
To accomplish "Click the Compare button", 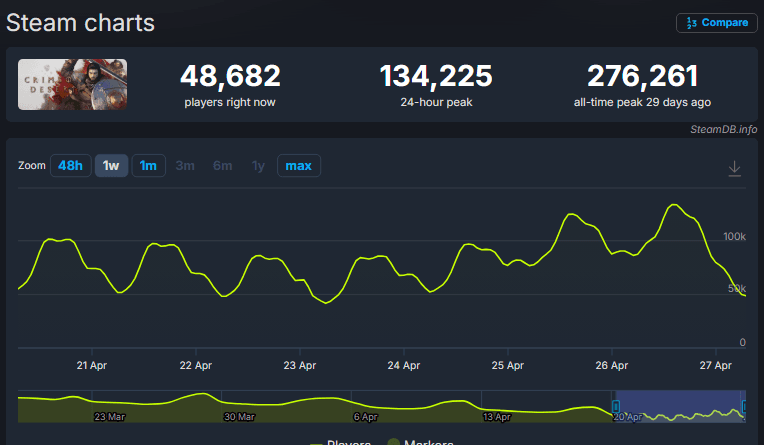I will [x=716, y=23].
